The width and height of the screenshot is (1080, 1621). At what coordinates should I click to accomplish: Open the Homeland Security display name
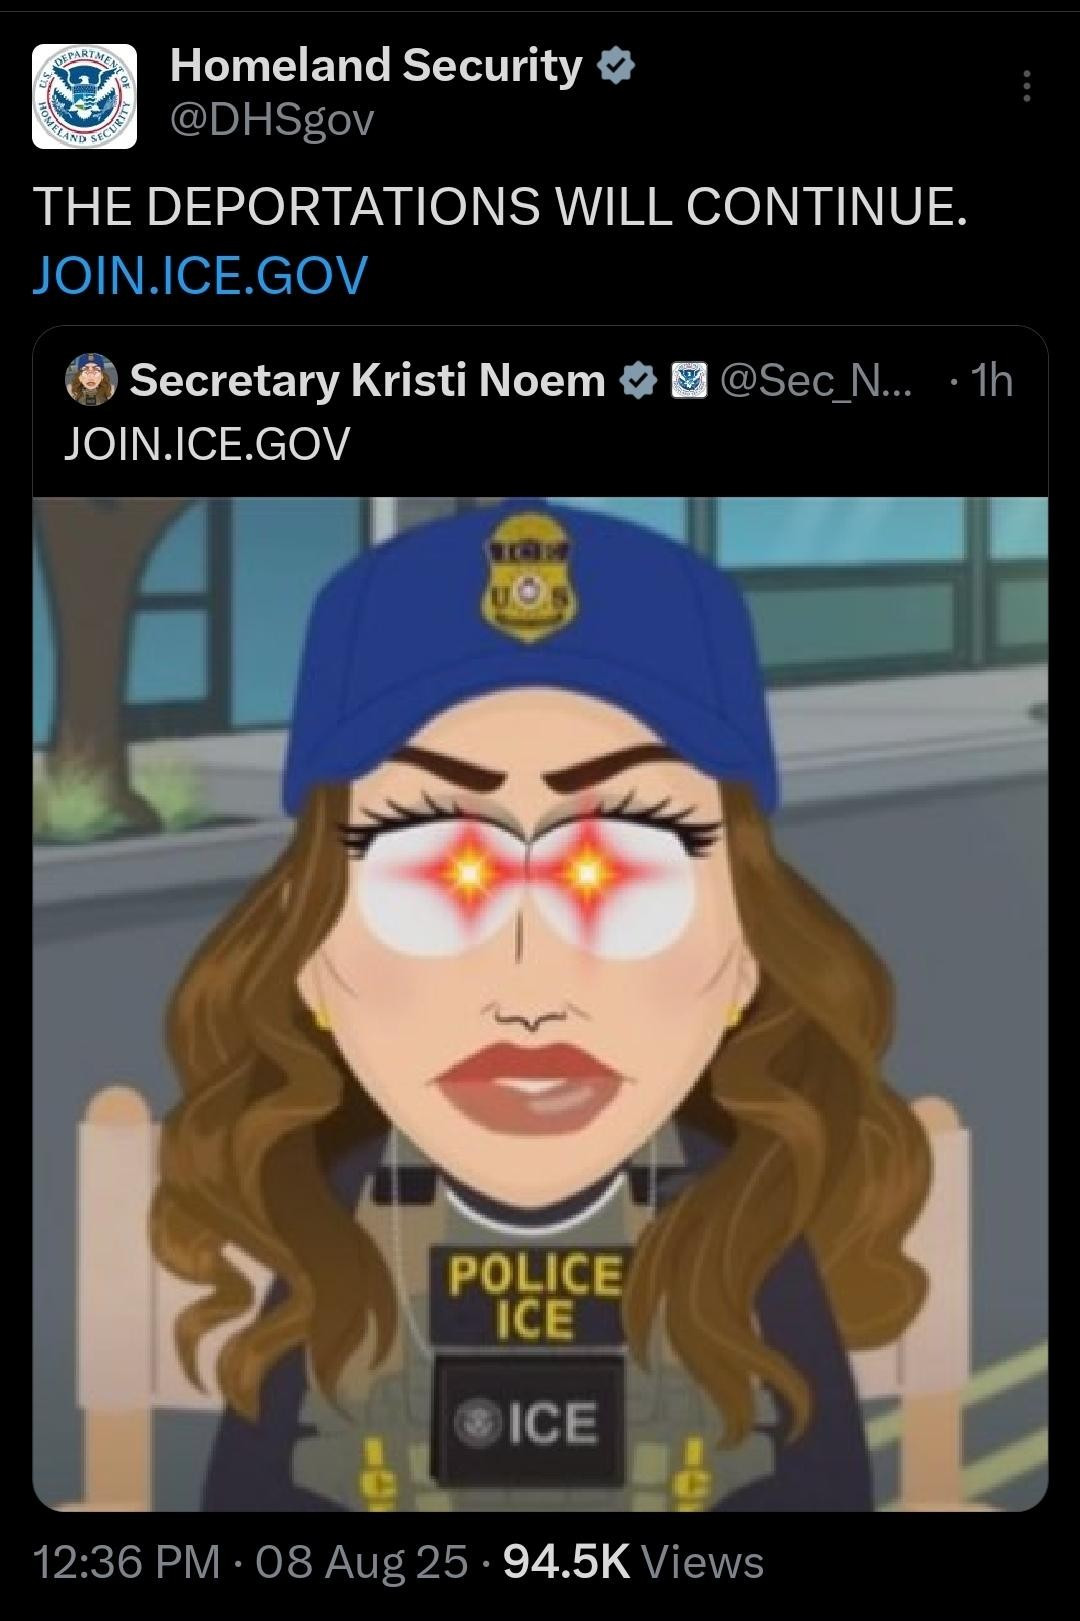(x=376, y=66)
